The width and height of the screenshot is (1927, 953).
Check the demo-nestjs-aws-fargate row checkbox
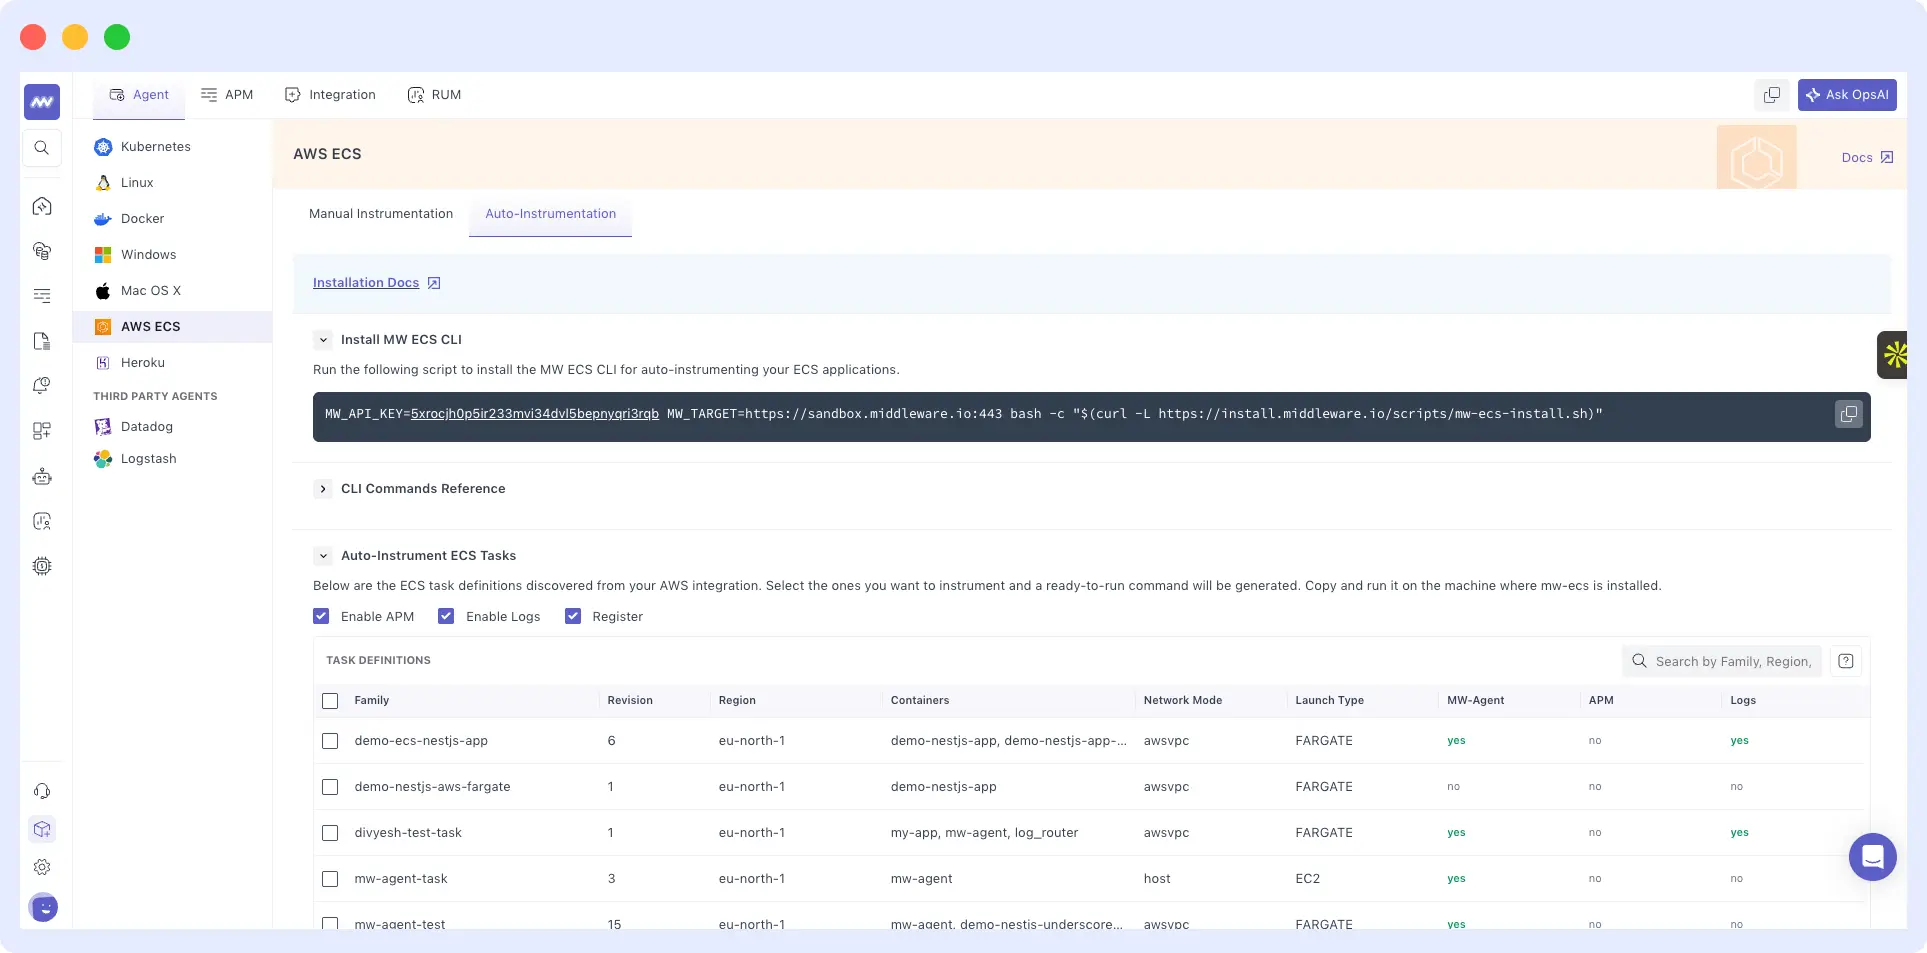[x=330, y=787]
